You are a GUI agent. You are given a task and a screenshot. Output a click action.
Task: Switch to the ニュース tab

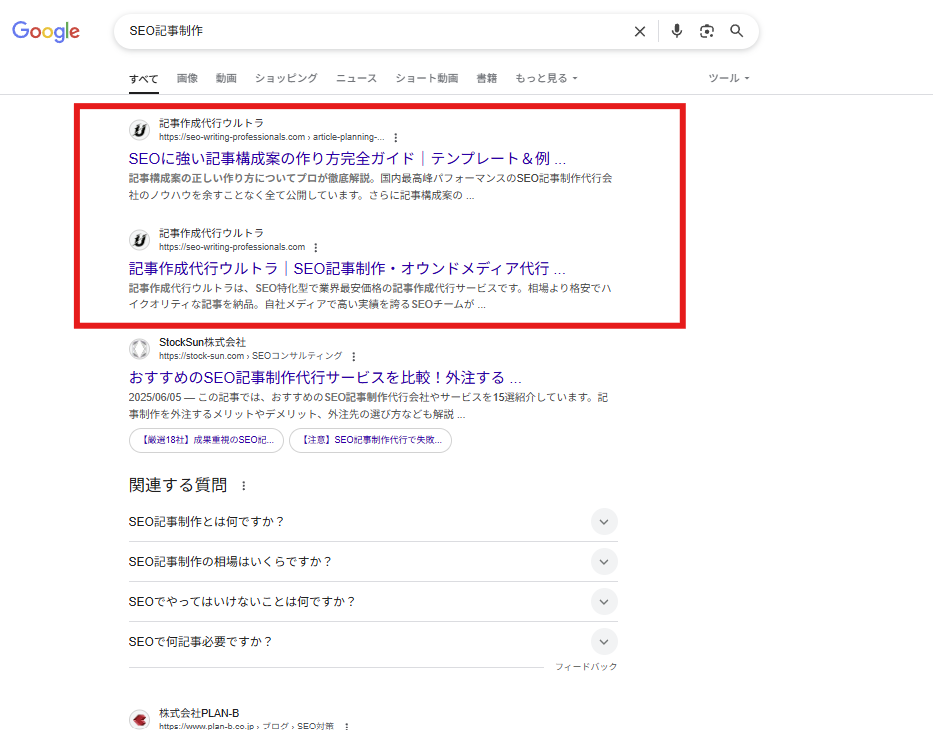[356, 78]
